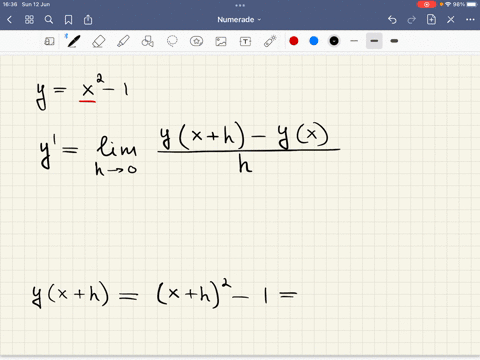Open the share/export menu

click(x=88, y=20)
